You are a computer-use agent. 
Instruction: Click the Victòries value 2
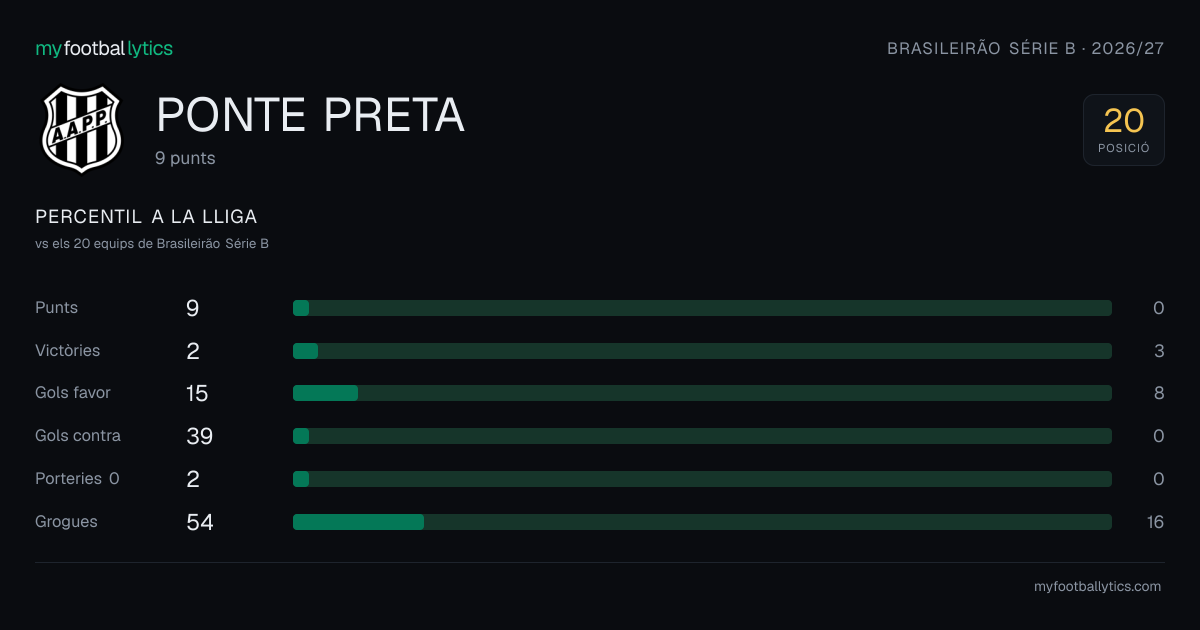click(193, 351)
